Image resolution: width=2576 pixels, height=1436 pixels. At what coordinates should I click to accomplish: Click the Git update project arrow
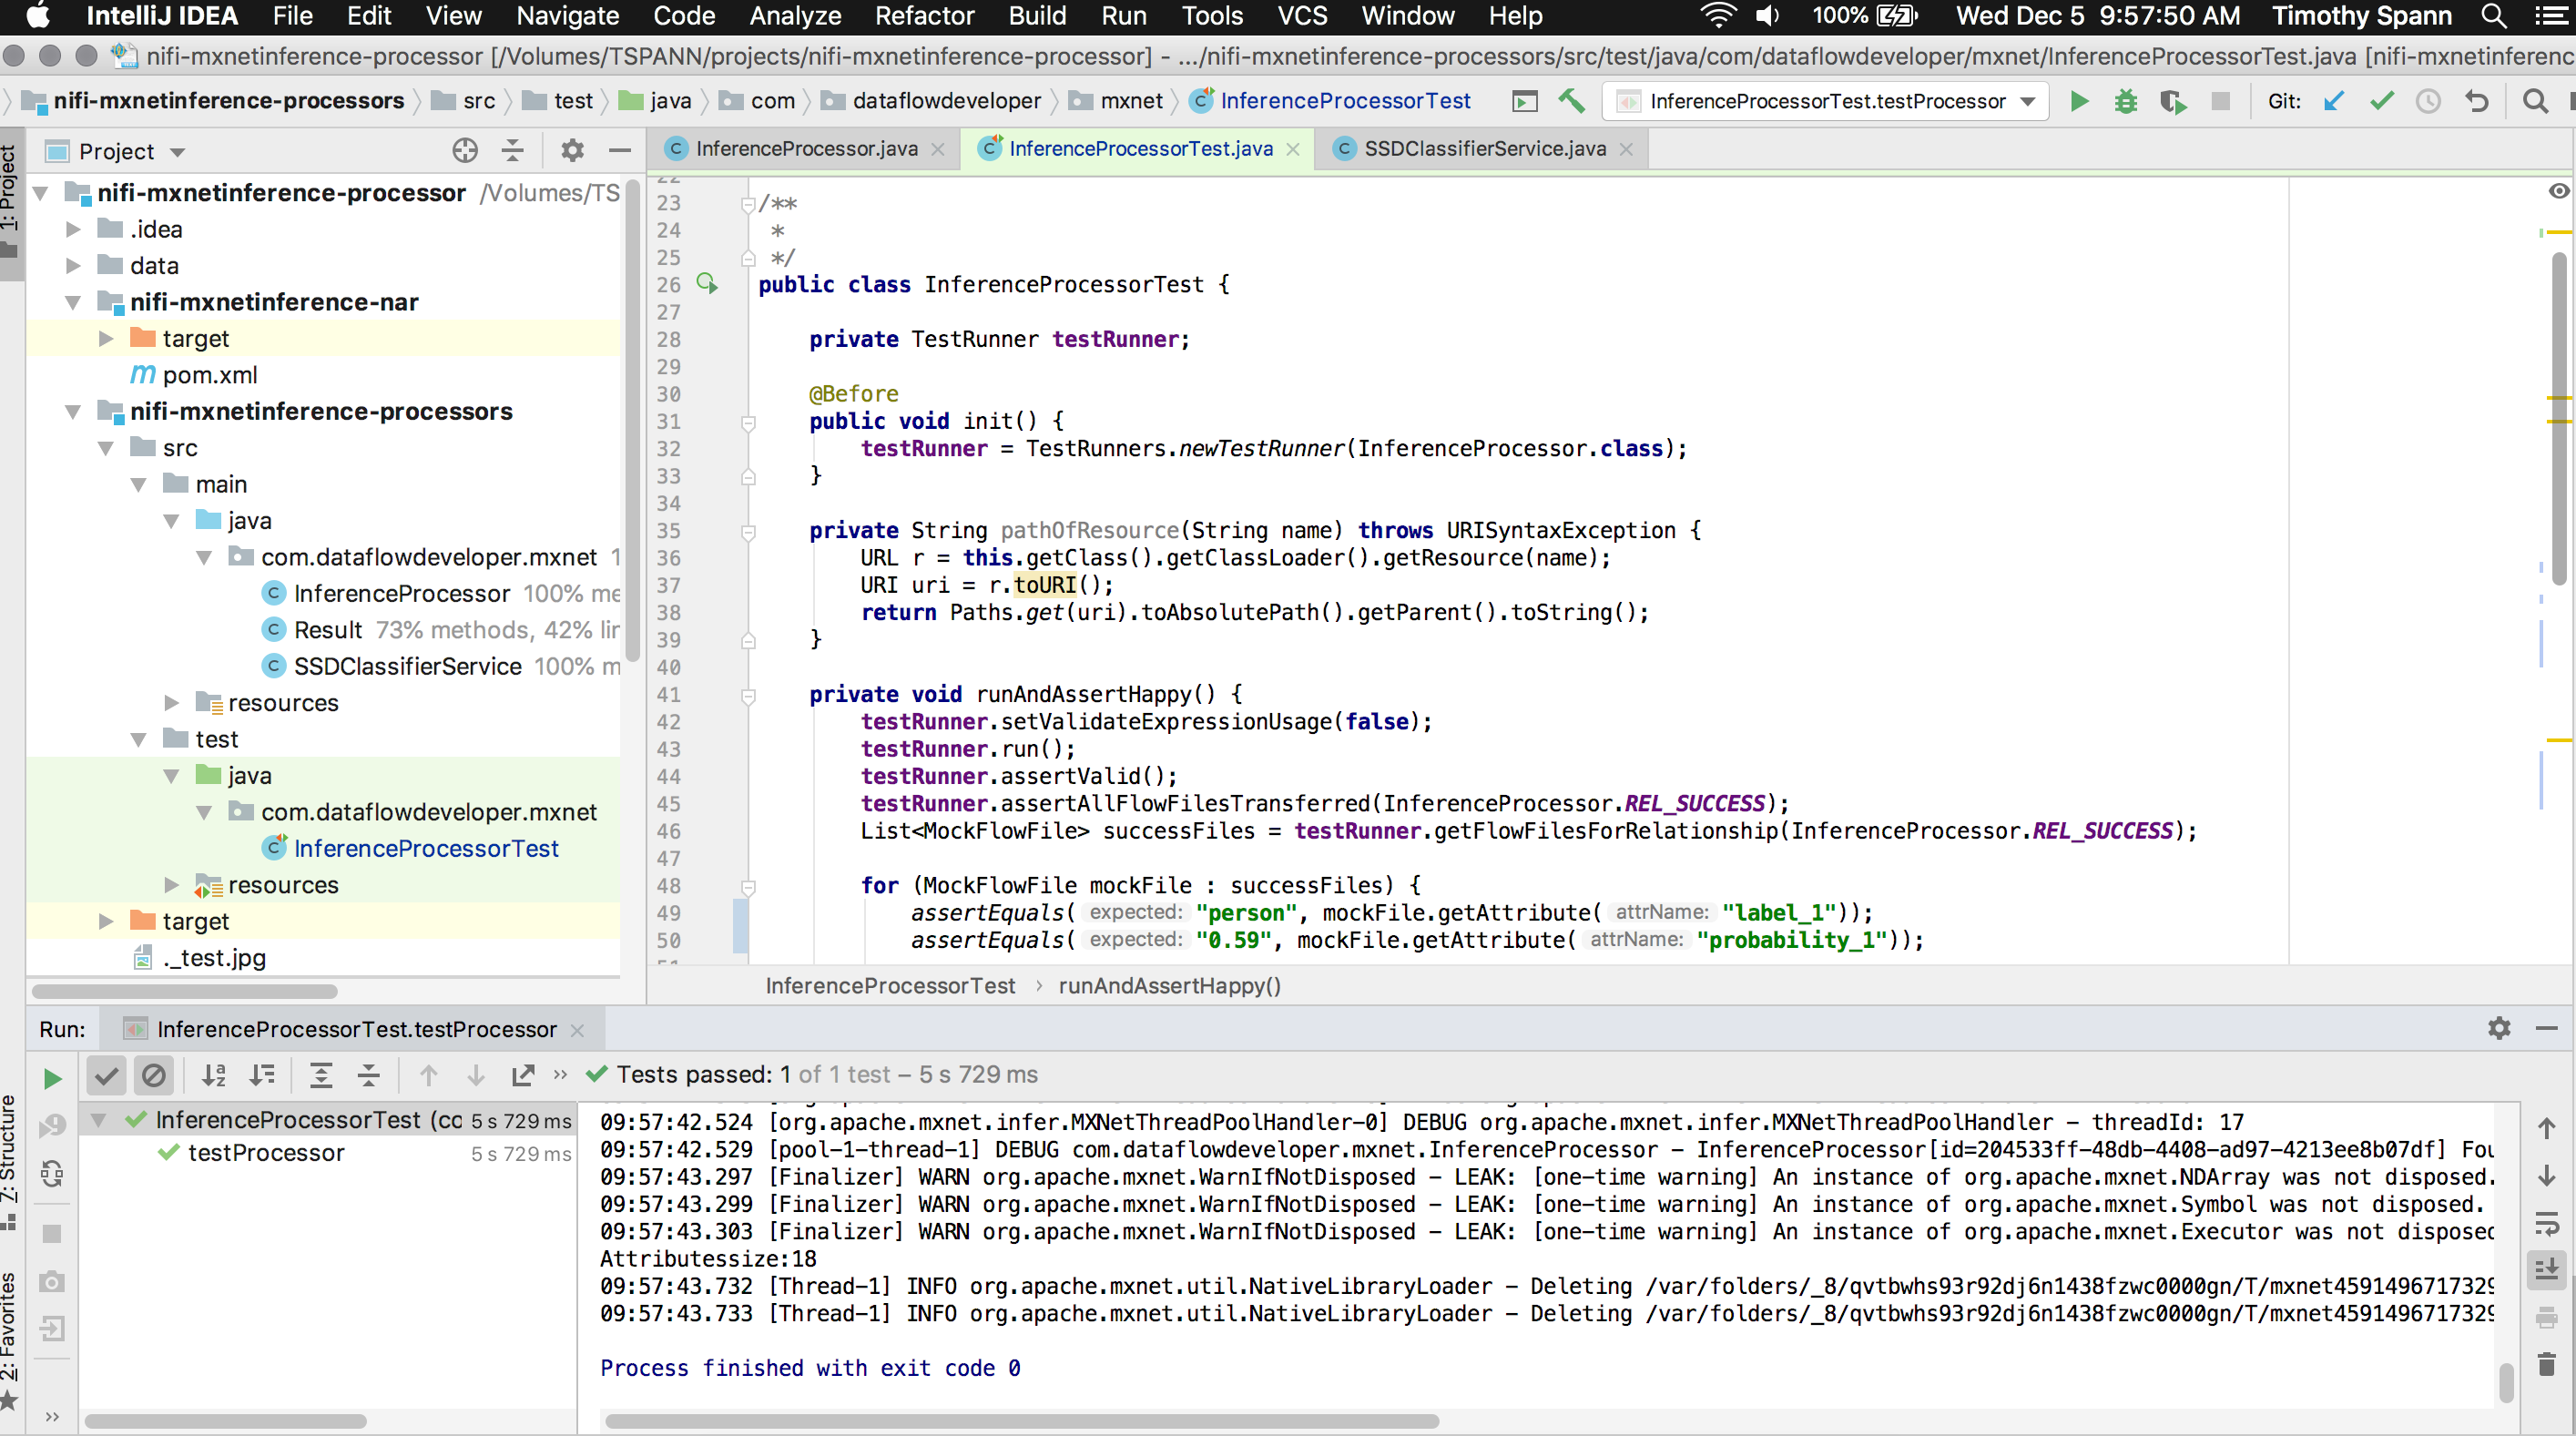coord(2334,101)
